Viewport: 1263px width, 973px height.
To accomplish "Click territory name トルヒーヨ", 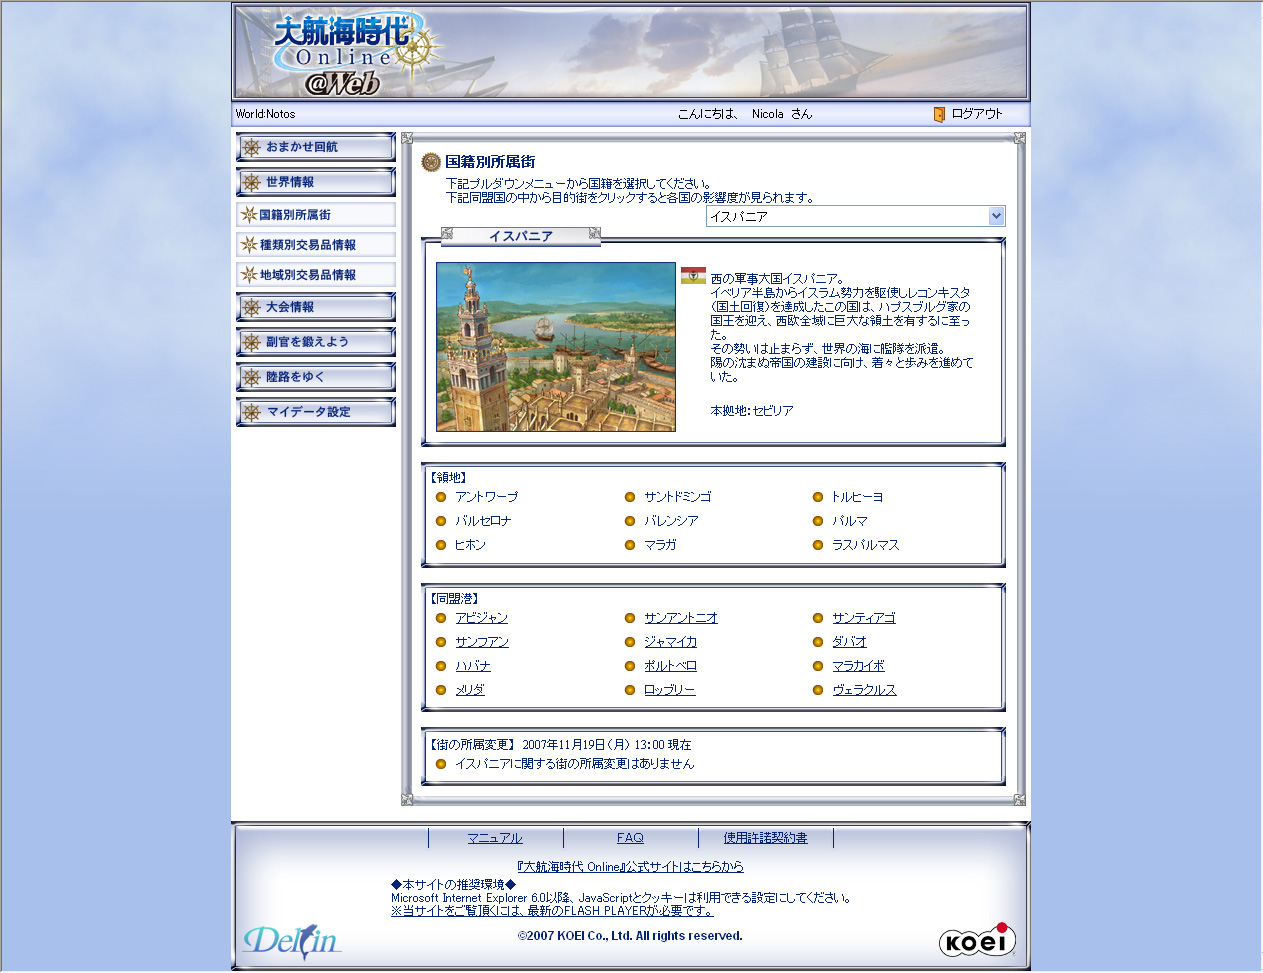I will click(858, 497).
